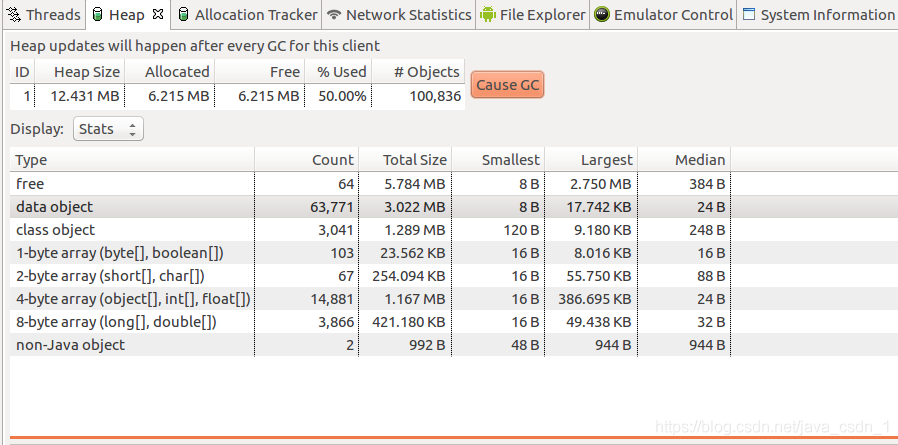898x445 pixels.
Task: Click the Allocated column header
Action: pyautogui.click(x=170, y=72)
